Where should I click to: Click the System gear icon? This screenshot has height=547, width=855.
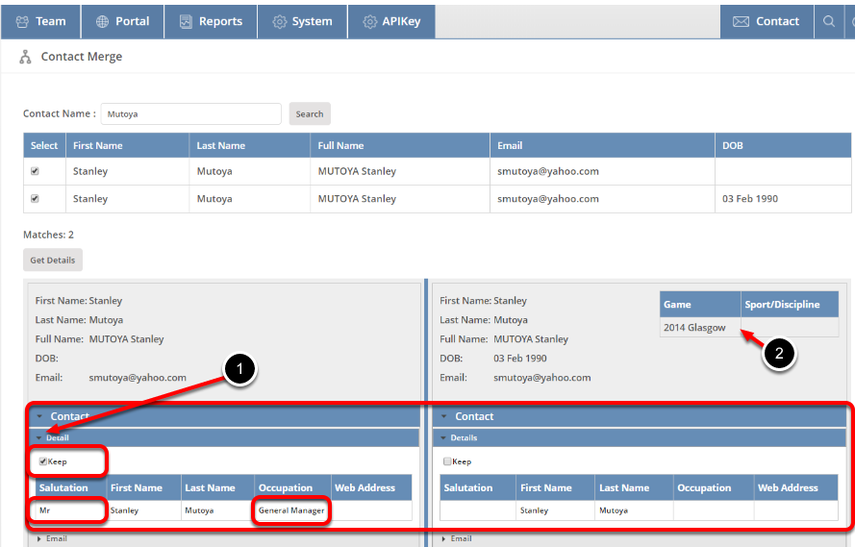[x=279, y=22]
